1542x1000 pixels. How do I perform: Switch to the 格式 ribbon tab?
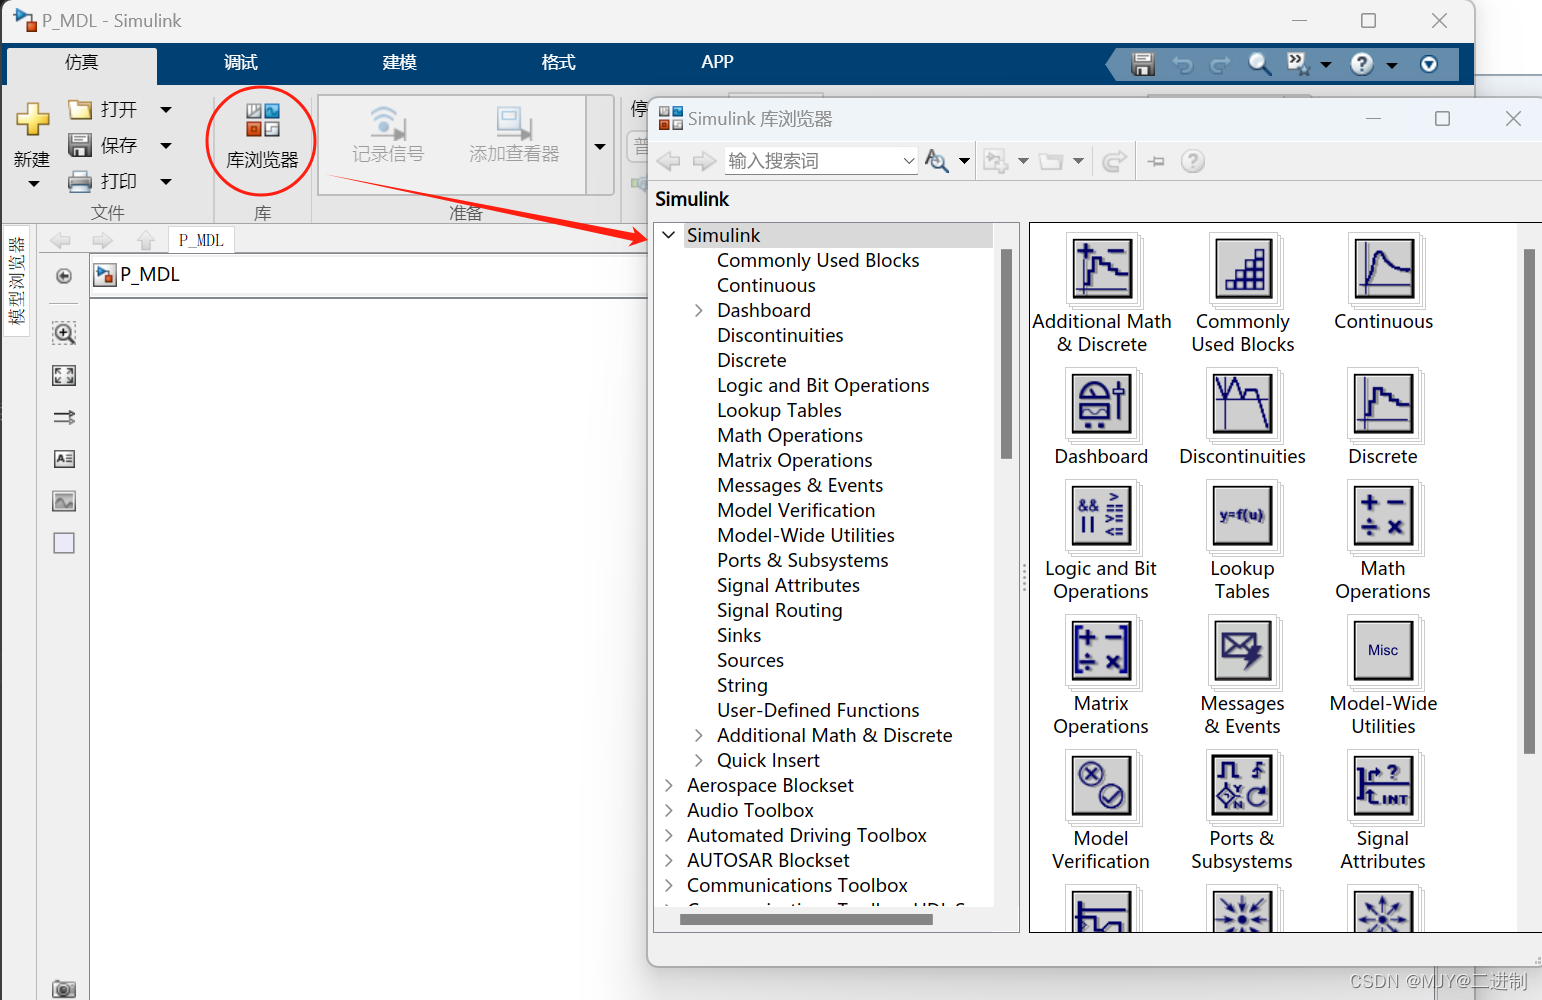tap(559, 63)
